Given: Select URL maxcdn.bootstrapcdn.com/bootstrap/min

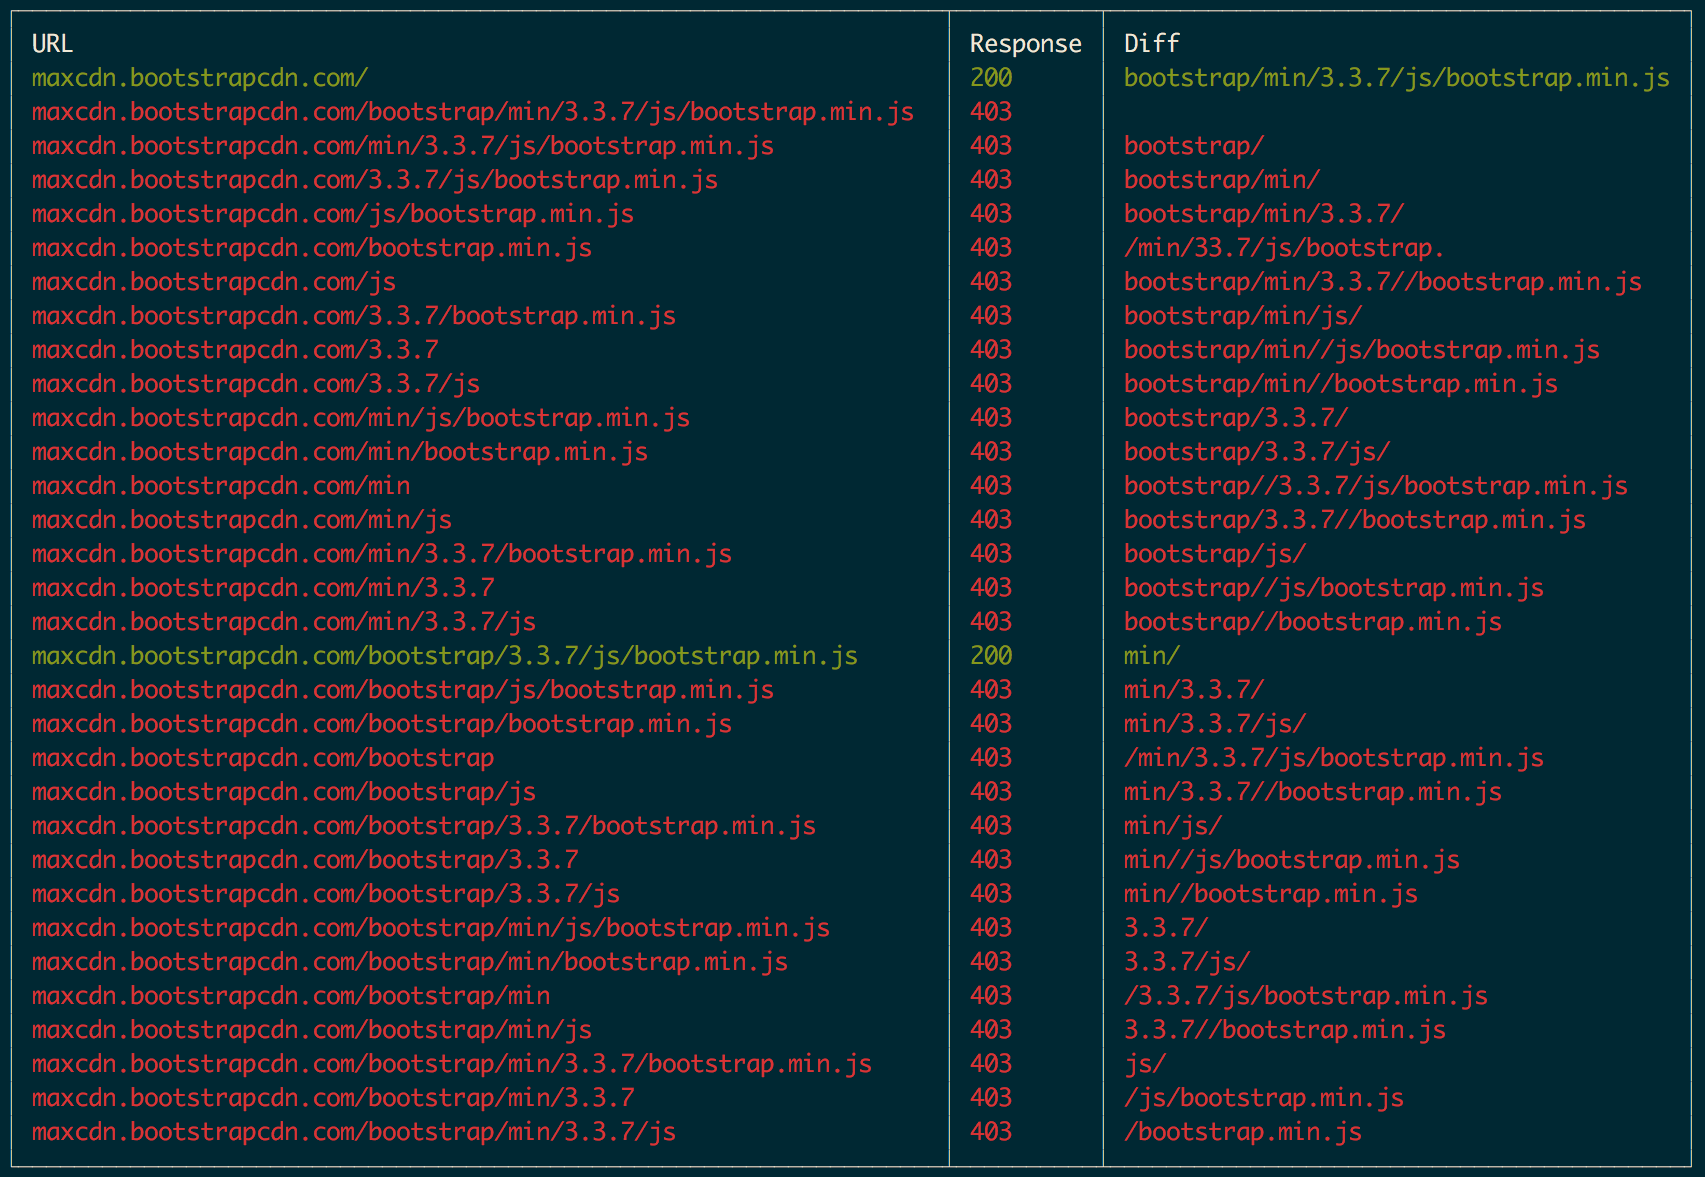Looking at the screenshot, I should (291, 996).
